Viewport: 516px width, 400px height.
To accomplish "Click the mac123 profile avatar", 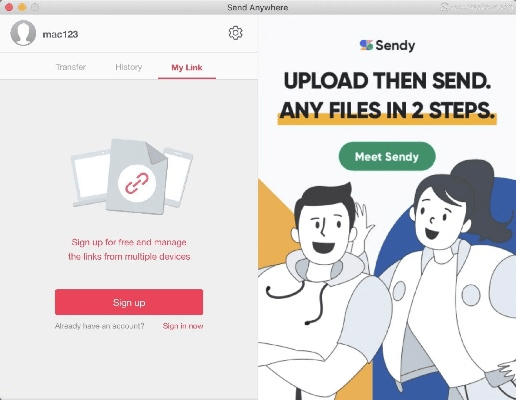I will click(x=23, y=33).
